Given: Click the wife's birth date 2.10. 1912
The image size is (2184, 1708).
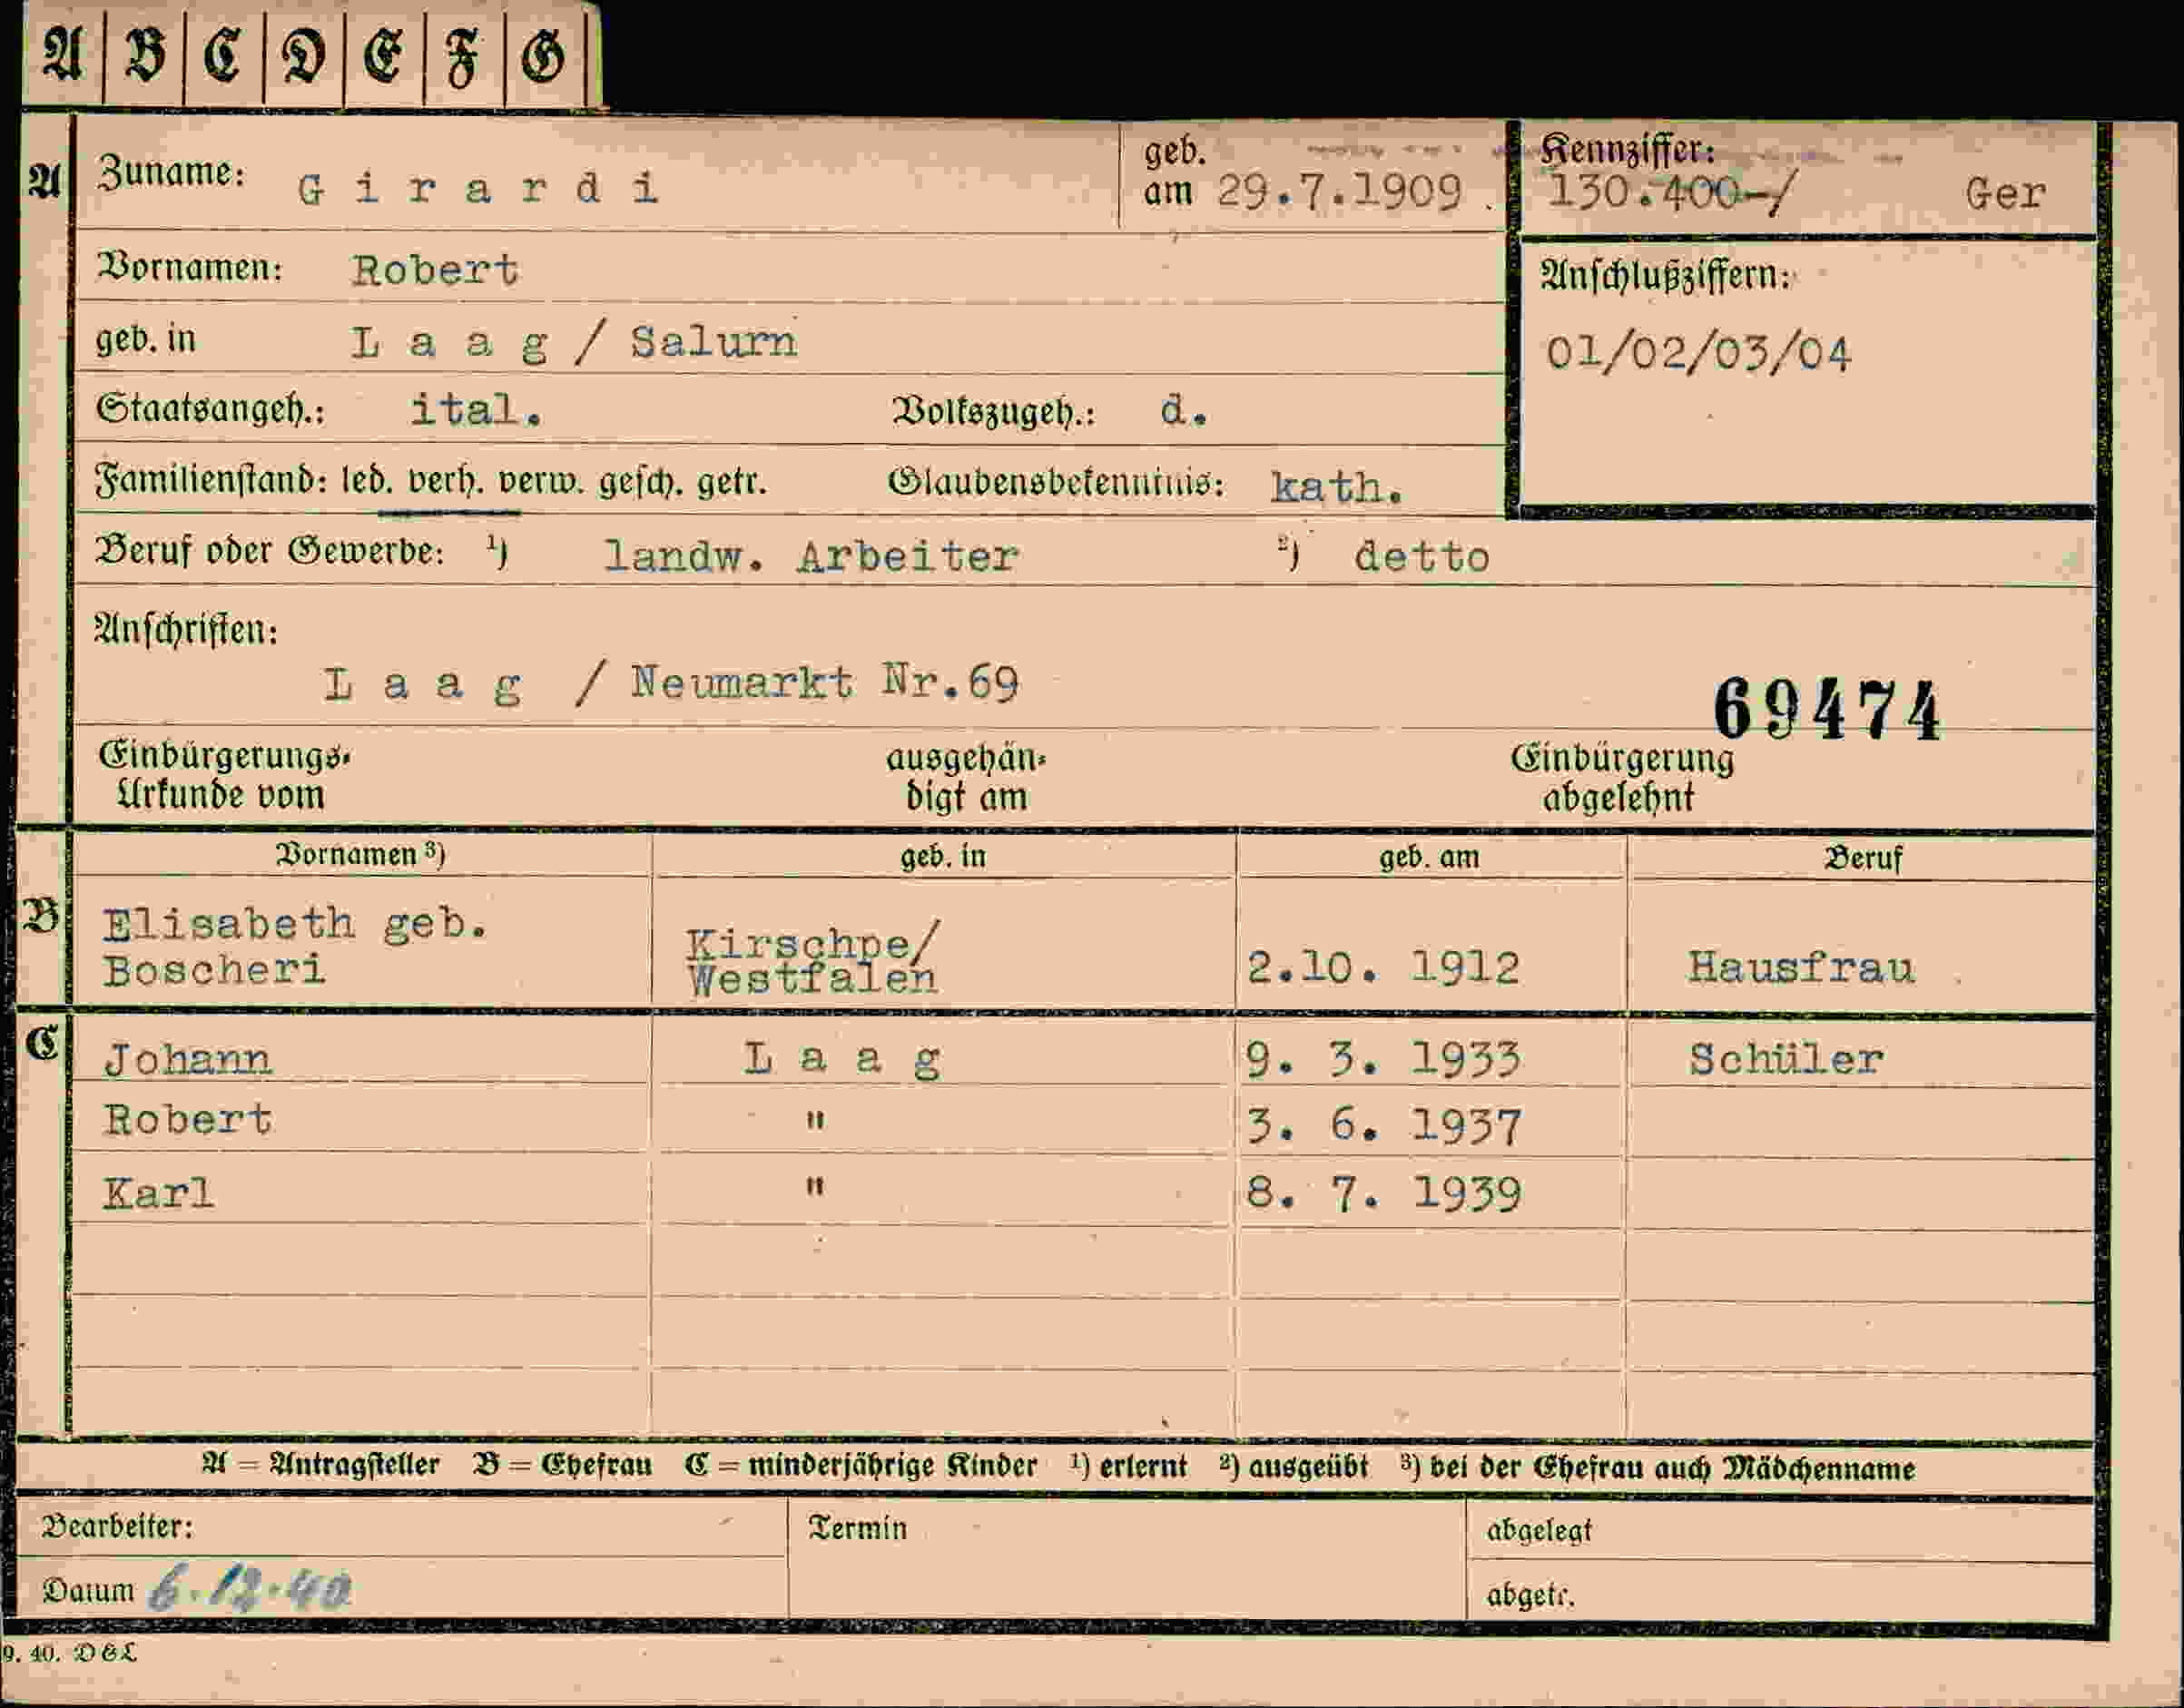Looking at the screenshot, I should point(1383,968).
